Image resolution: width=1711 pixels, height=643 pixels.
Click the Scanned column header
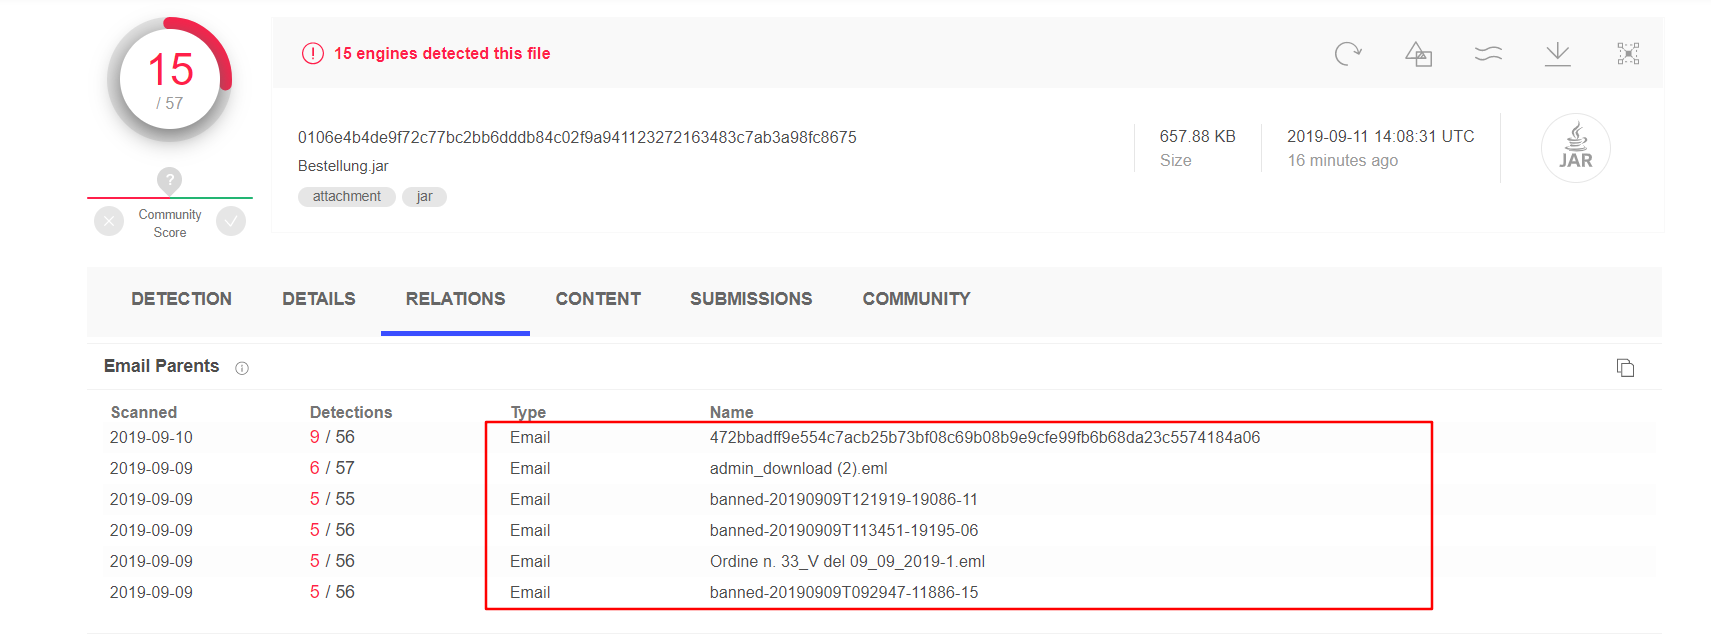coord(144,413)
